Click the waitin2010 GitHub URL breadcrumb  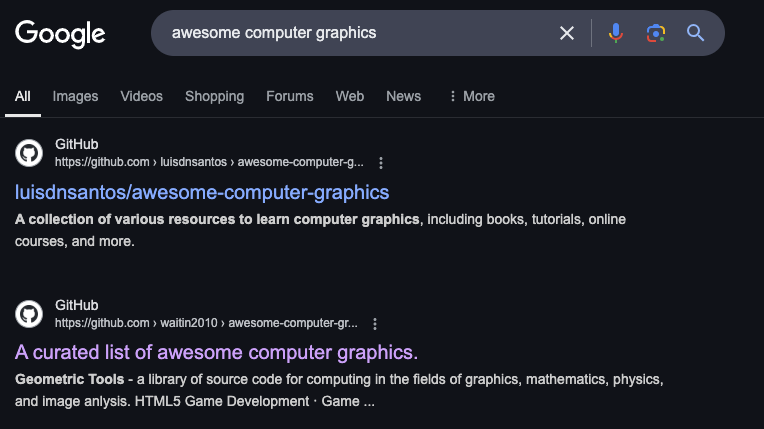[206, 323]
